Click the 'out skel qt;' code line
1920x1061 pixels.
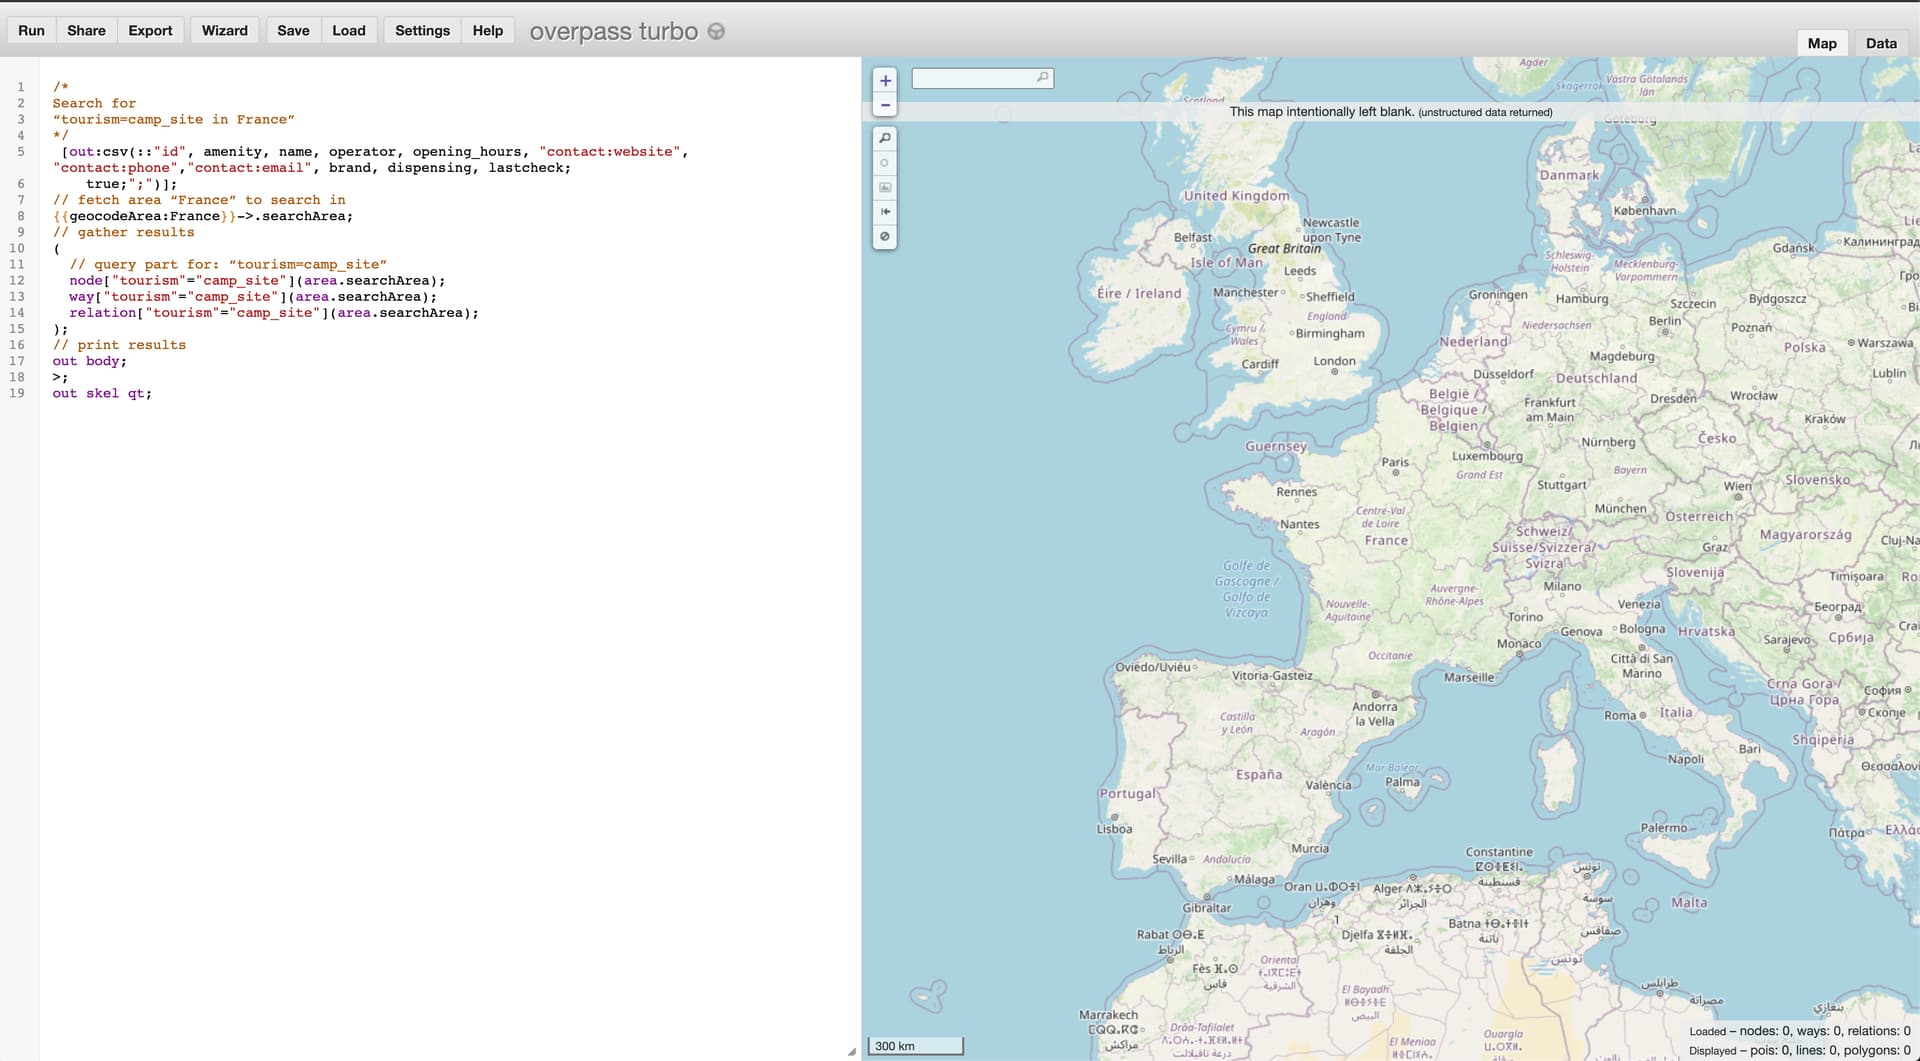pos(102,393)
